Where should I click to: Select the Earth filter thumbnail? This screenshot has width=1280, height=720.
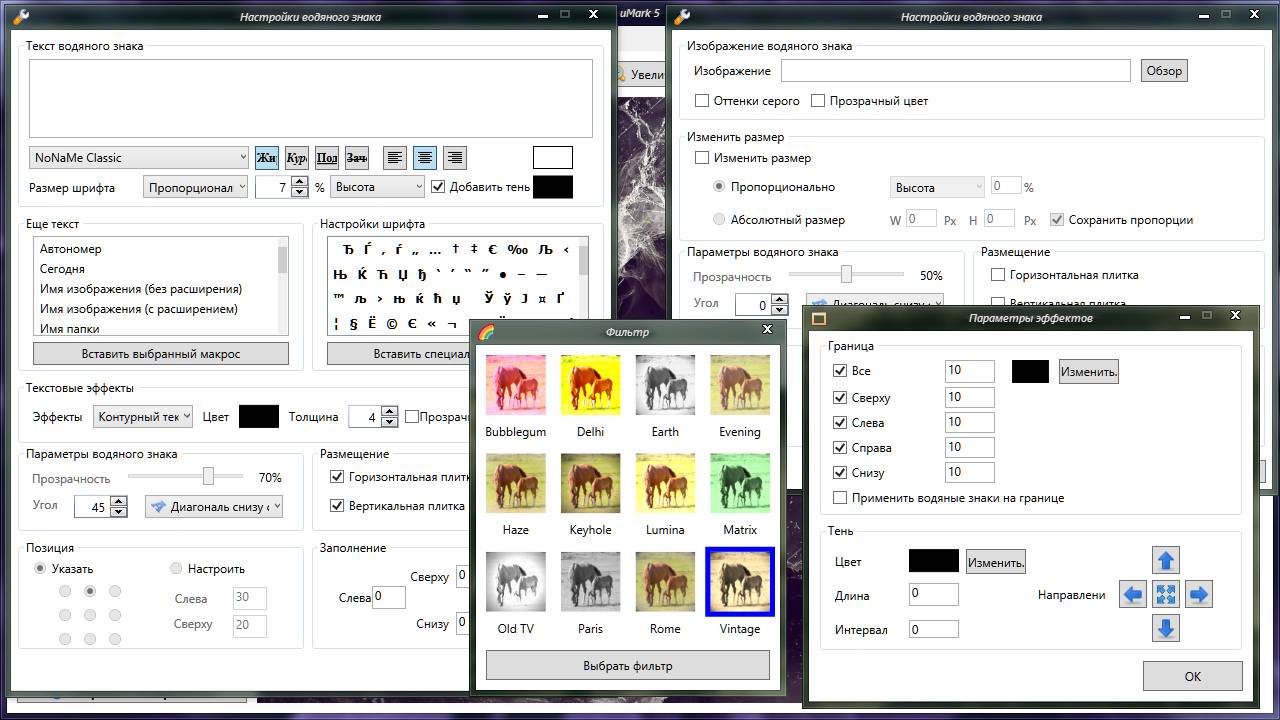(665, 385)
